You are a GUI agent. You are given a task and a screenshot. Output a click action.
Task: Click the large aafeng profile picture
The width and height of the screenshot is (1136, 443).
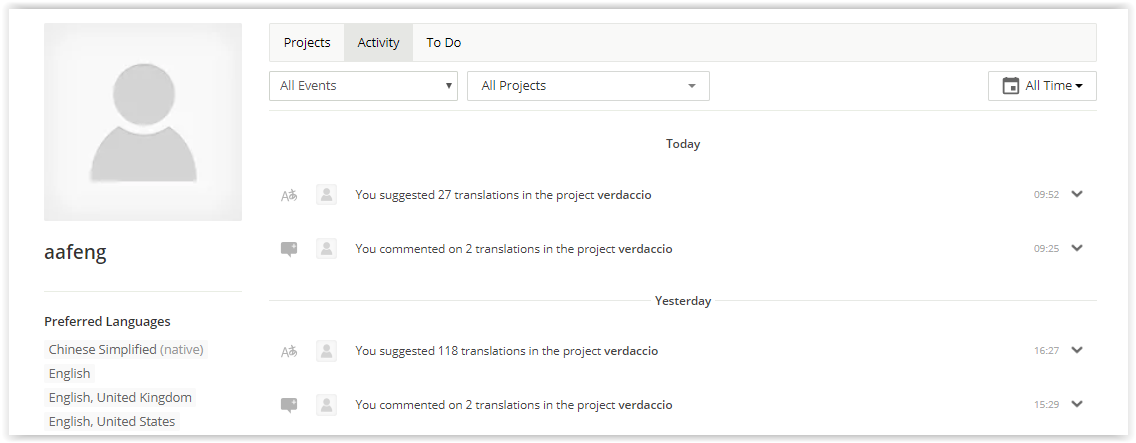coord(143,122)
